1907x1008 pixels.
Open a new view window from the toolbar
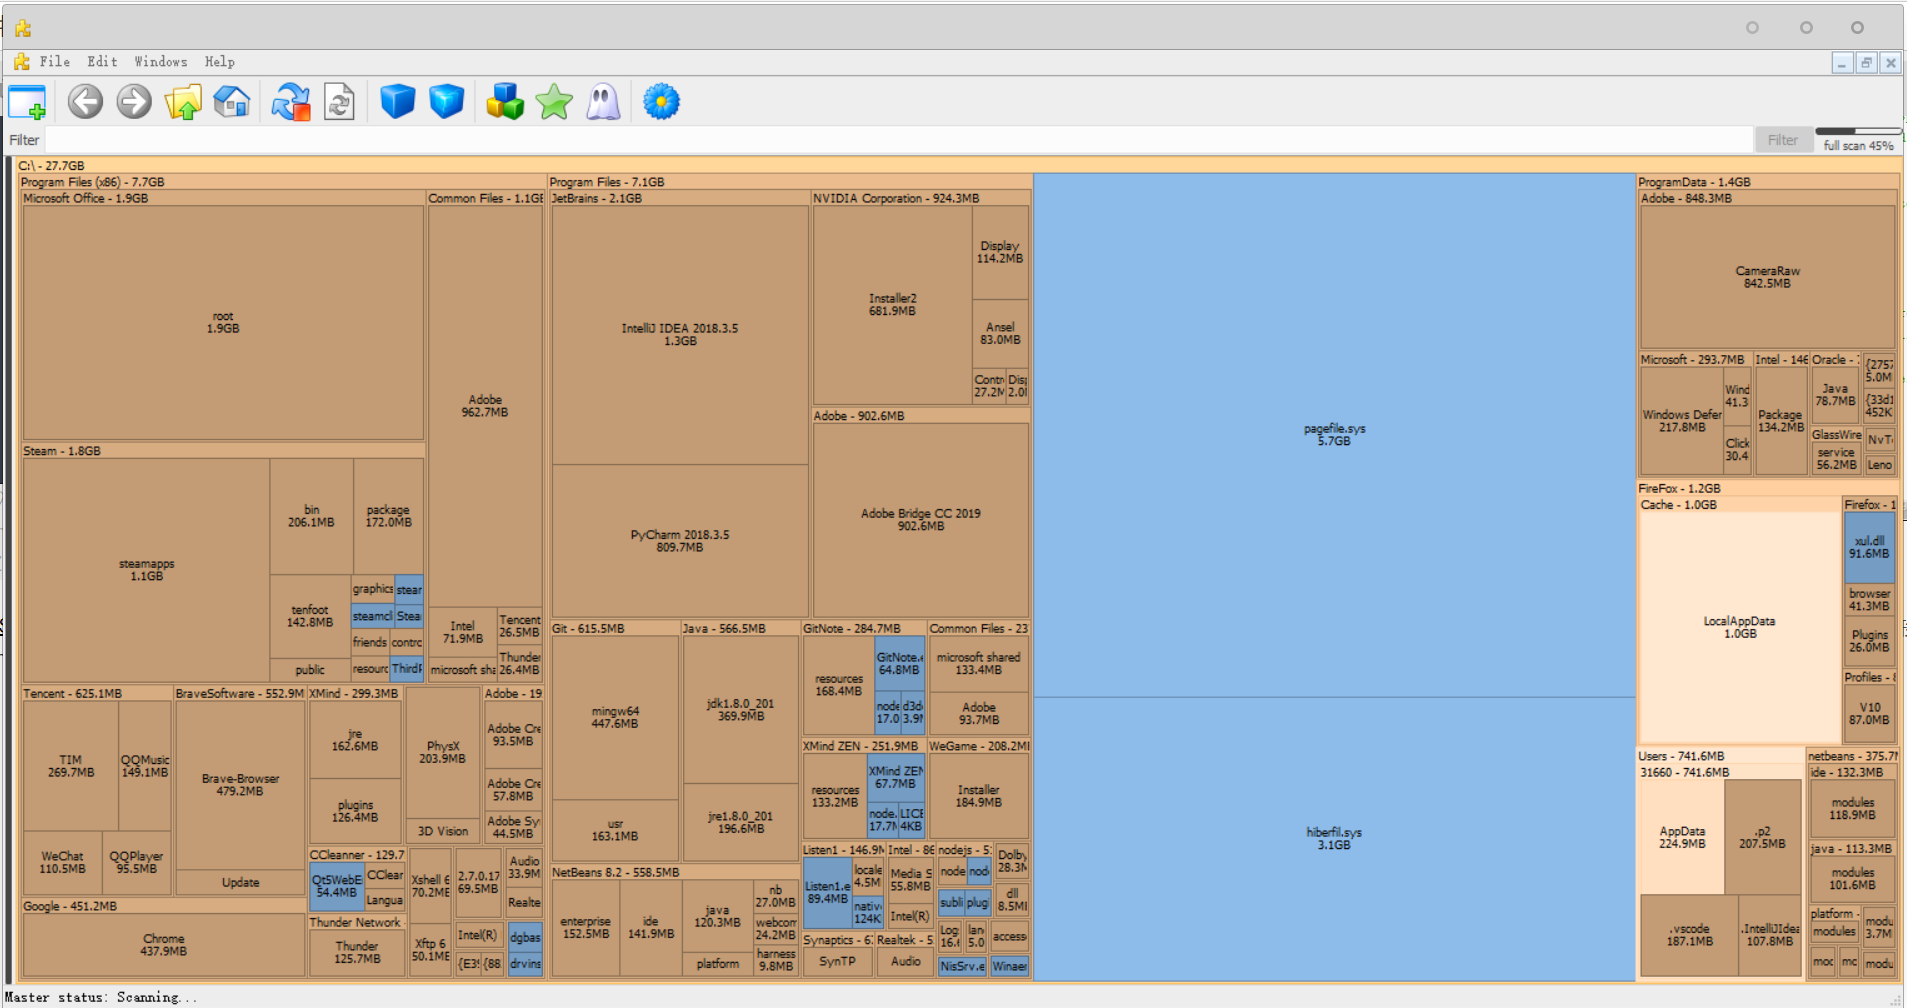pyautogui.click(x=27, y=102)
